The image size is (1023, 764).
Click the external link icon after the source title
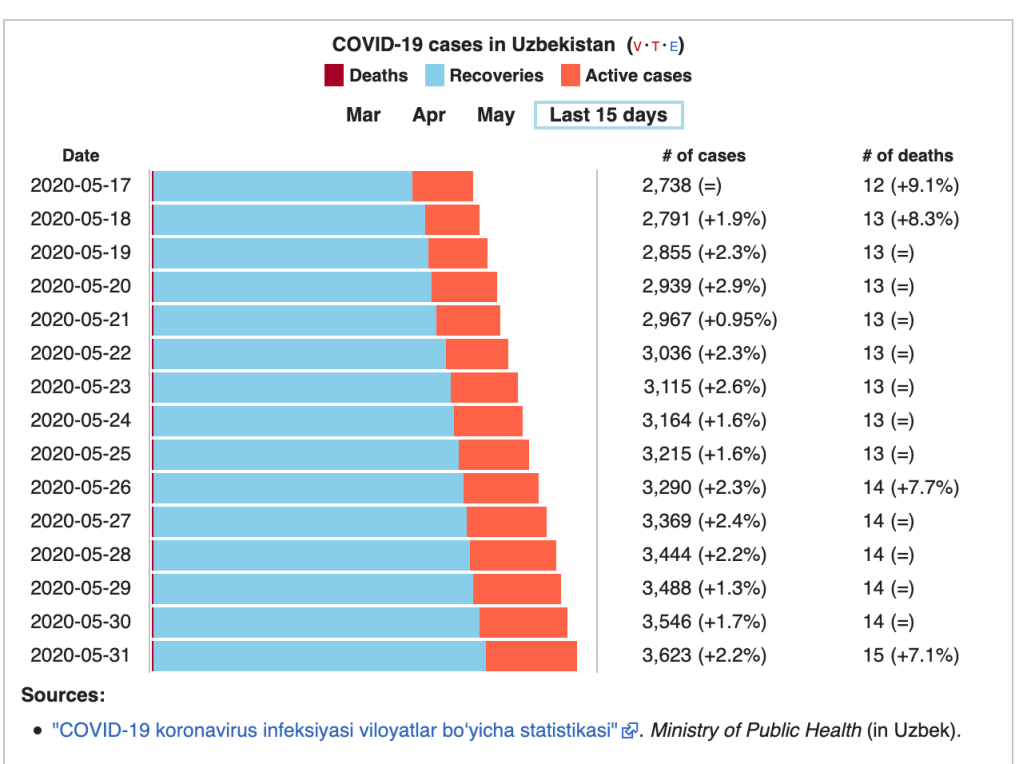point(629,730)
